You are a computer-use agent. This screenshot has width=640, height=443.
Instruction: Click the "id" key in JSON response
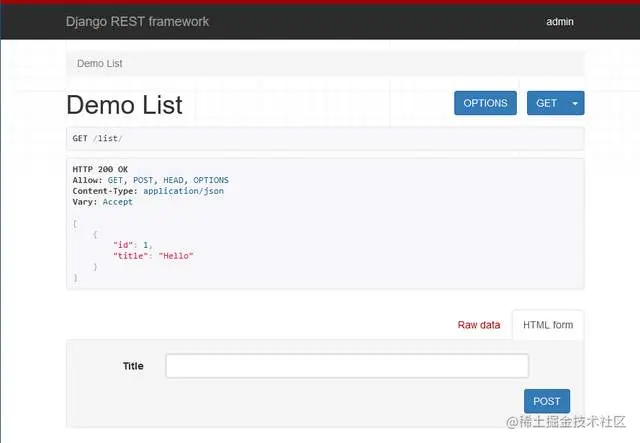coord(123,245)
